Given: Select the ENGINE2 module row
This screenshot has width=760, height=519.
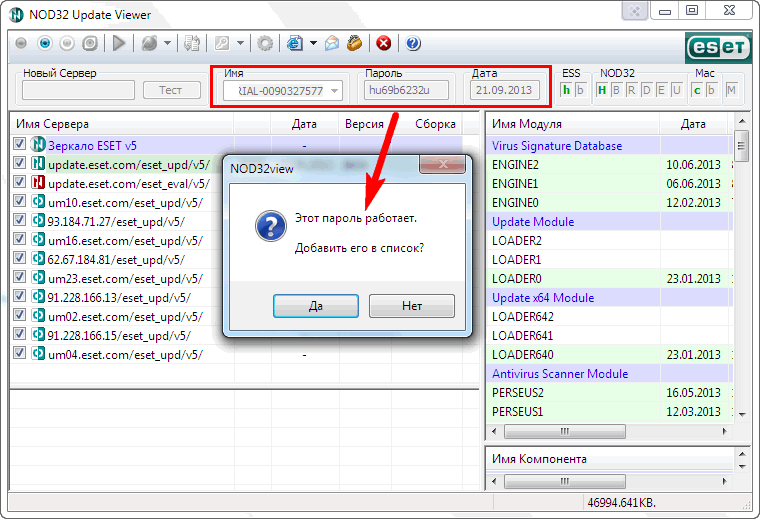Looking at the screenshot, I should point(610,165).
